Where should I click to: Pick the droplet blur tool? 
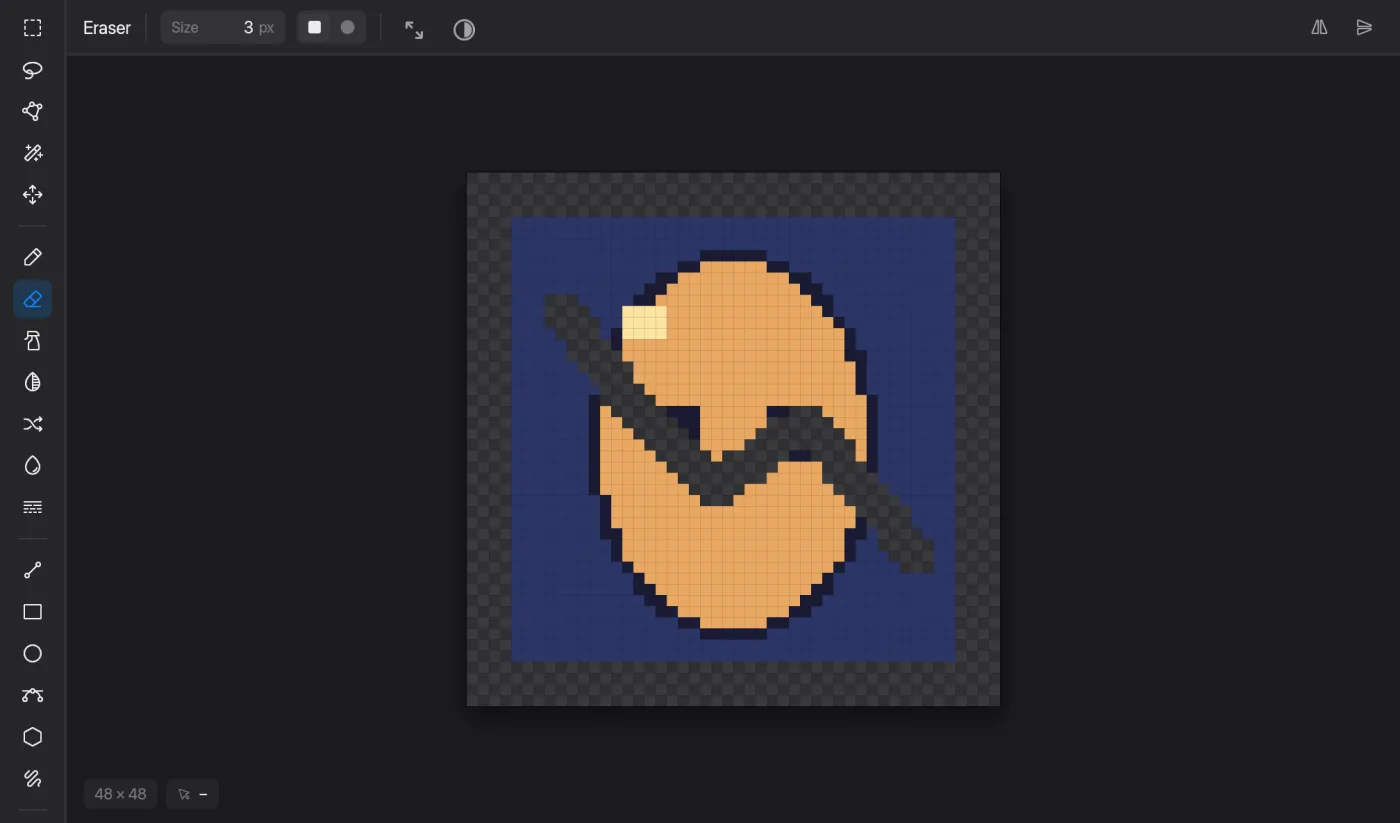point(33,466)
